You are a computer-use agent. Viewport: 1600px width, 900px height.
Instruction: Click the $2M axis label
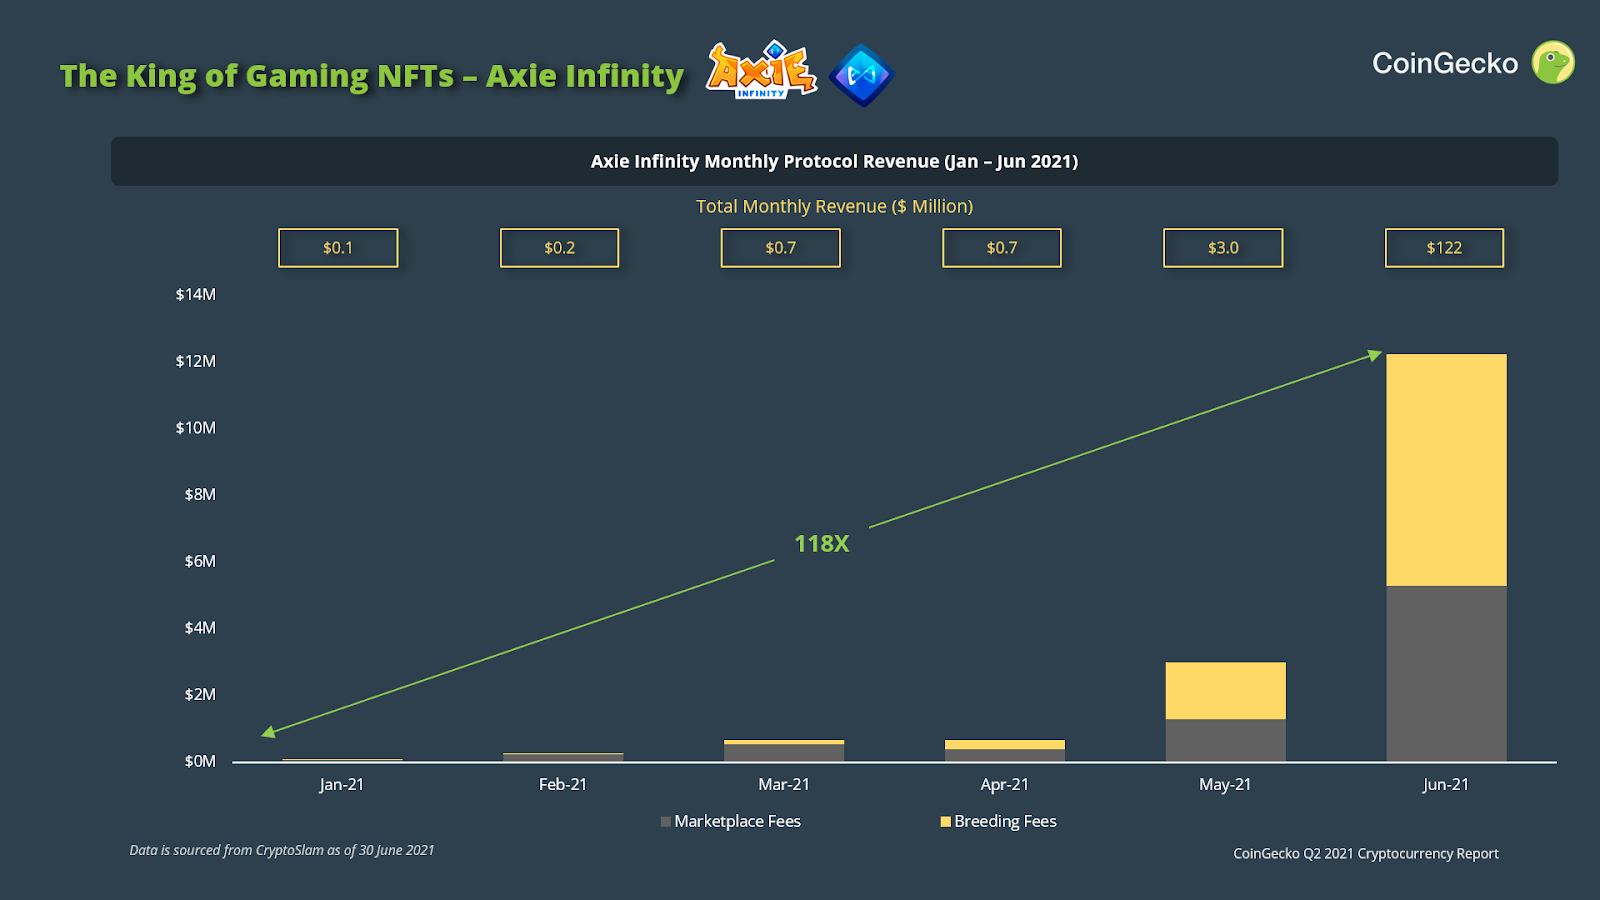pos(200,694)
